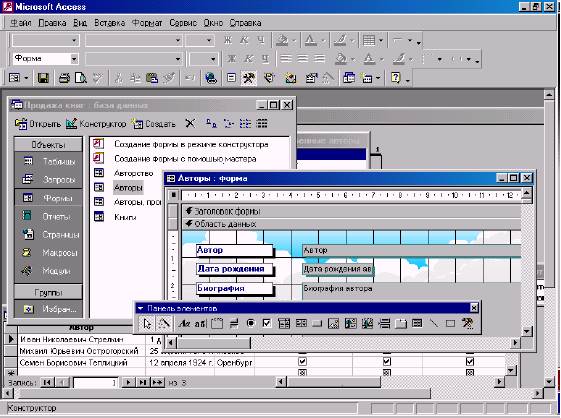The height and width of the screenshot is (418, 561).
Task: Open the Properties icon in main toolbar
Action: click(x=311, y=78)
